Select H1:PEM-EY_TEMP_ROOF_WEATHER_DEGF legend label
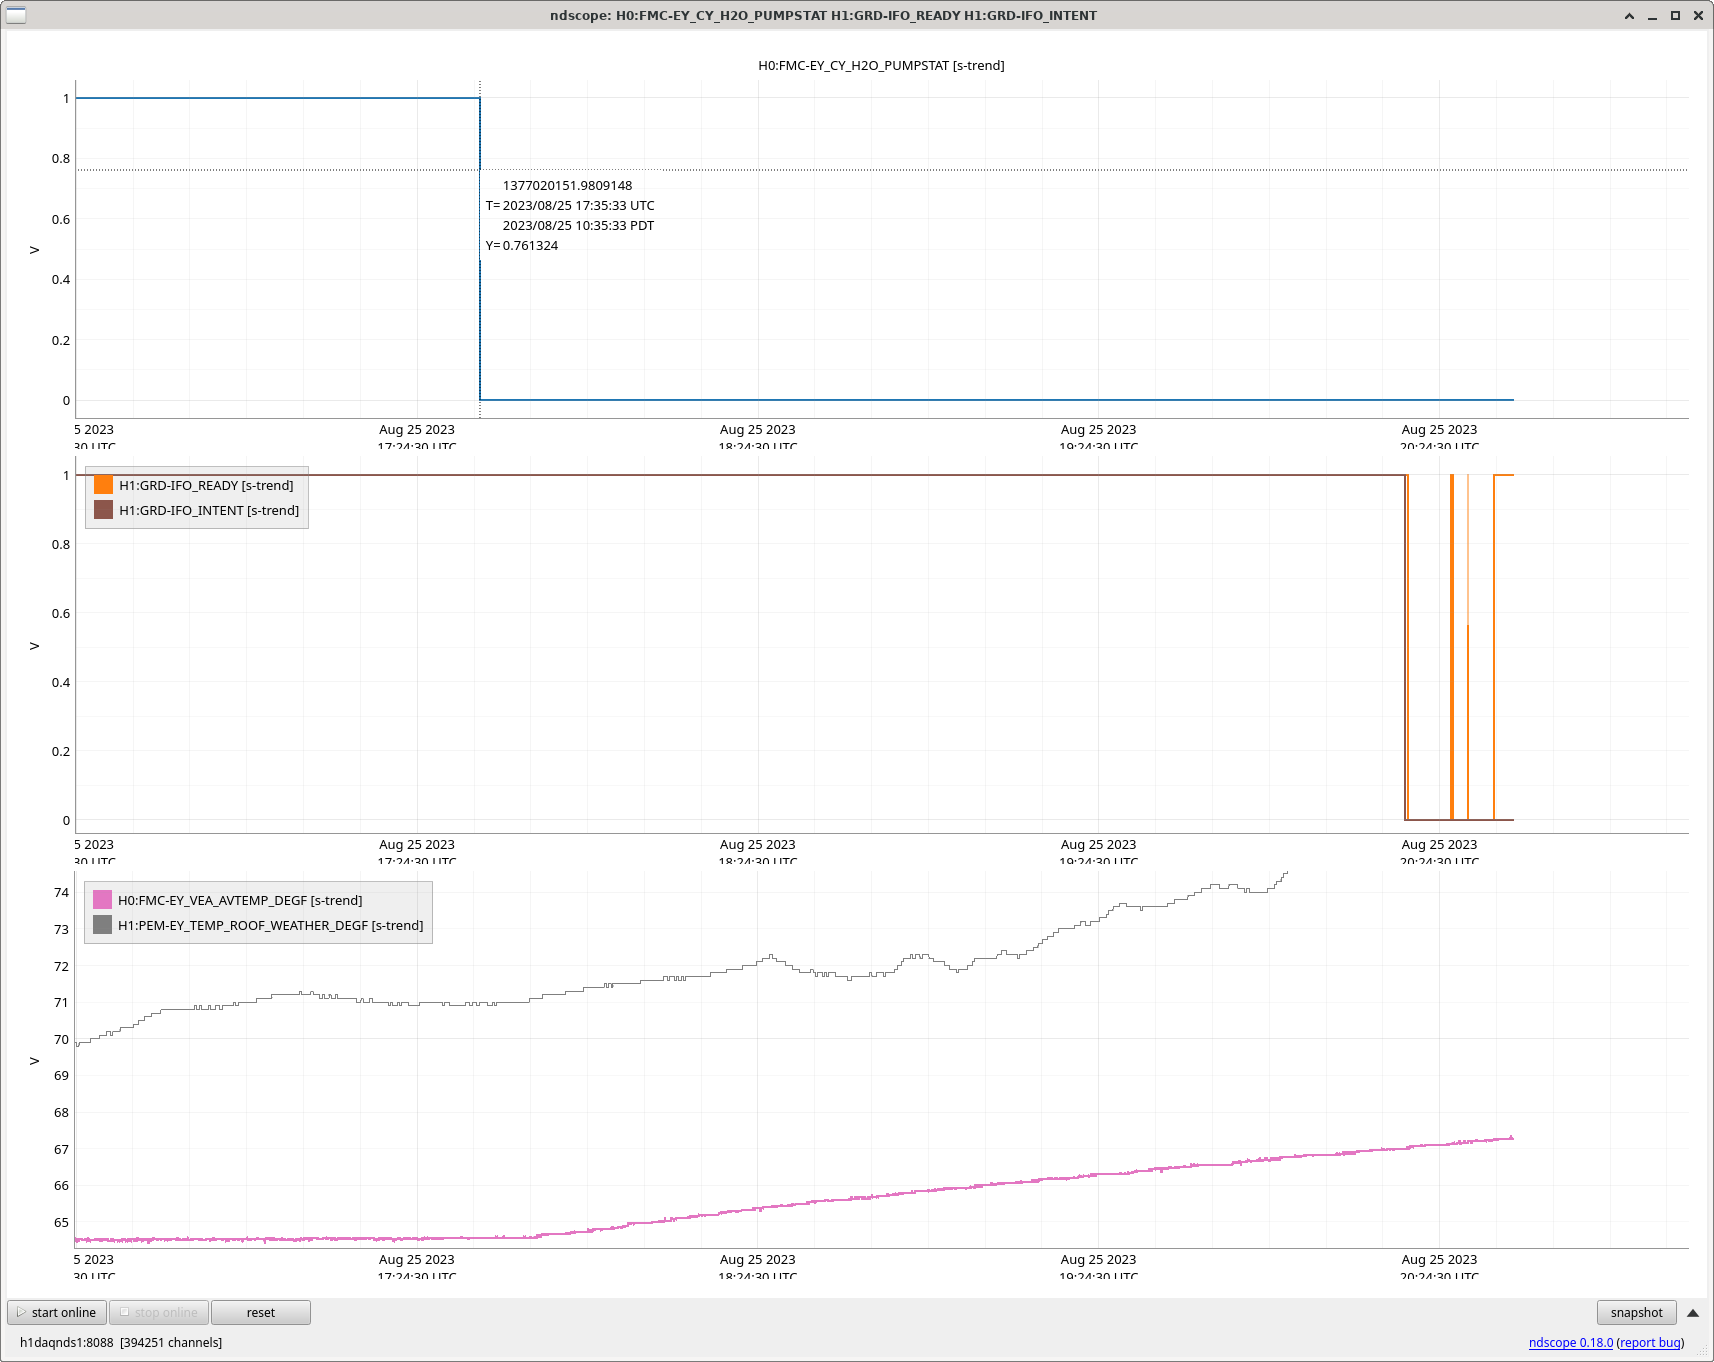 [x=270, y=925]
